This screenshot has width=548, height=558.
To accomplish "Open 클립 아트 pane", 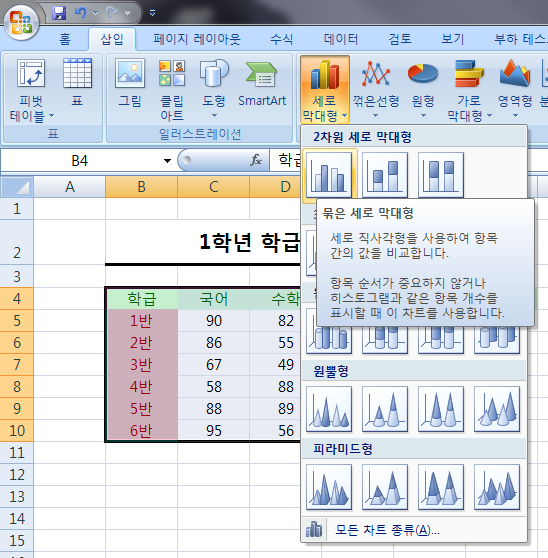I will 172,91.
